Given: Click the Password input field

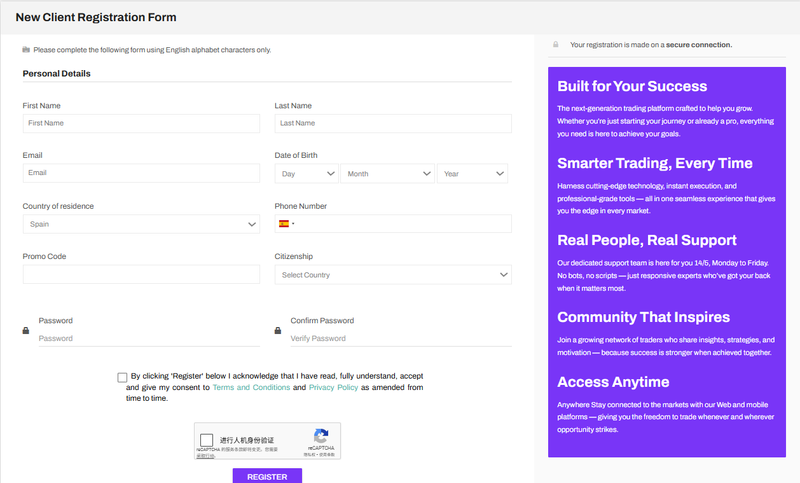Looking at the screenshot, I should click(149, 338).
